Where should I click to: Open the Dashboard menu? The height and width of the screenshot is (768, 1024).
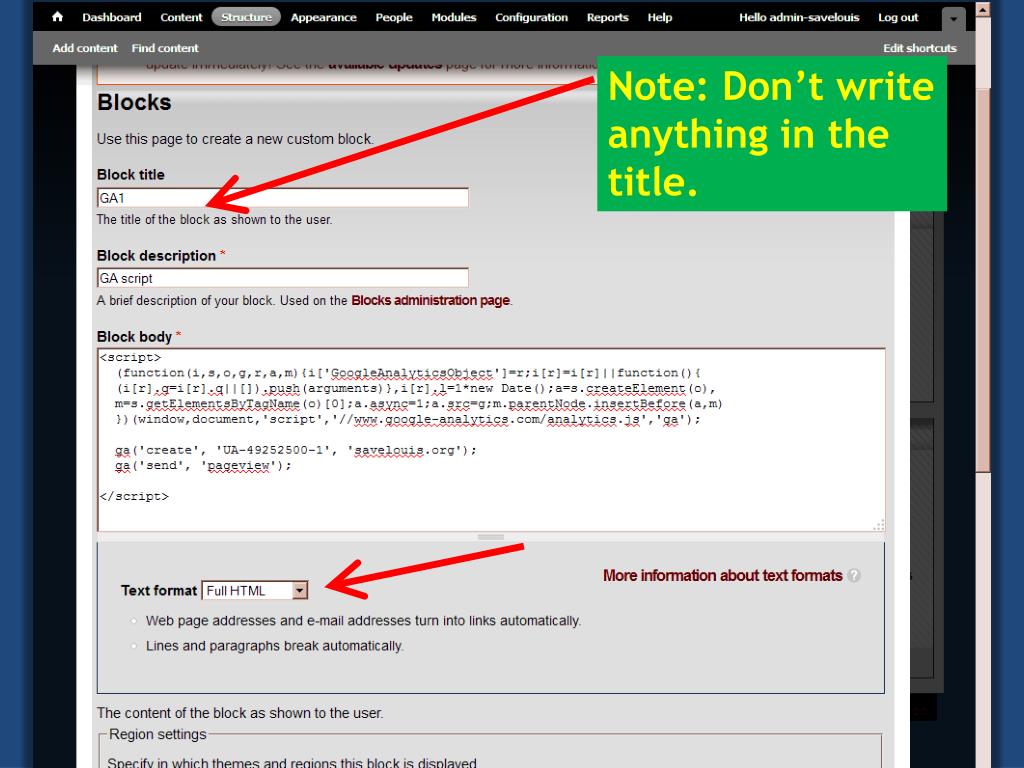click(112, 18)
